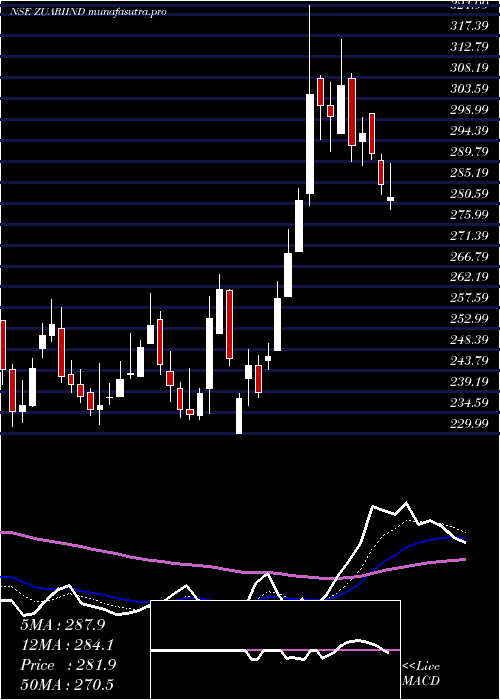Click the 12MA : 284.1 value

[67, 645]
